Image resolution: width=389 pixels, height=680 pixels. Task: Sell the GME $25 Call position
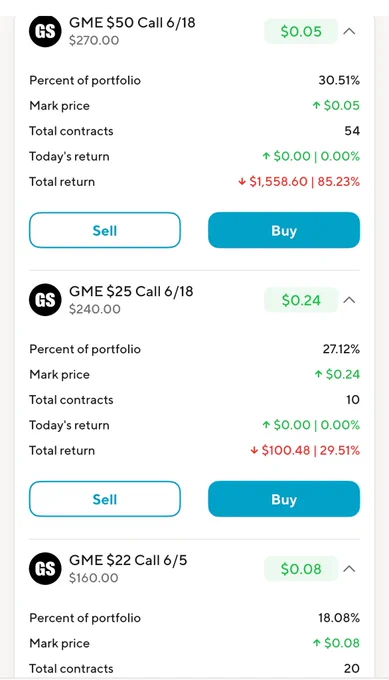coord(105,499)
